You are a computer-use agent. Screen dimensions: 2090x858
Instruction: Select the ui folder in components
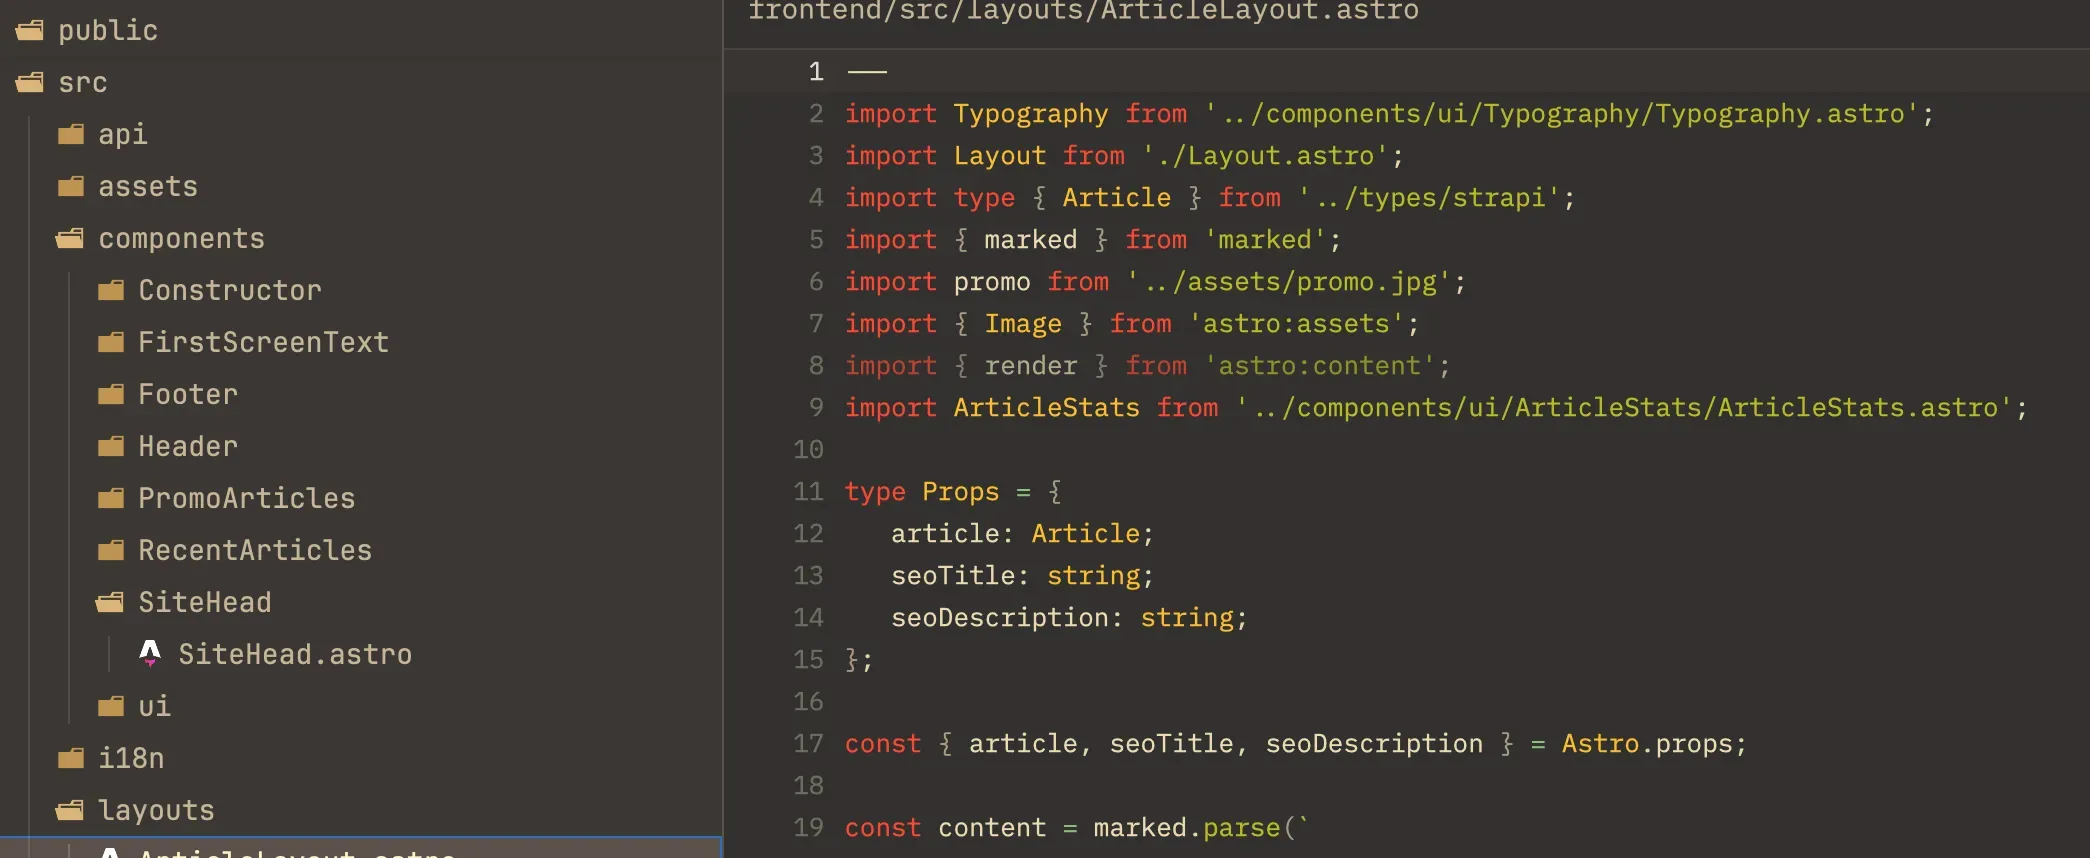(x=154, y=707)
